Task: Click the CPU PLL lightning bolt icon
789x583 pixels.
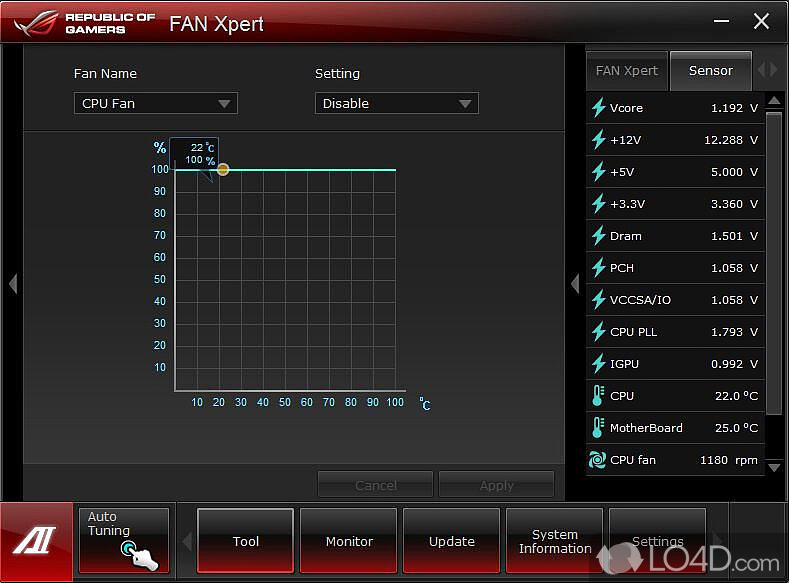Action: [x=598, y=332]
